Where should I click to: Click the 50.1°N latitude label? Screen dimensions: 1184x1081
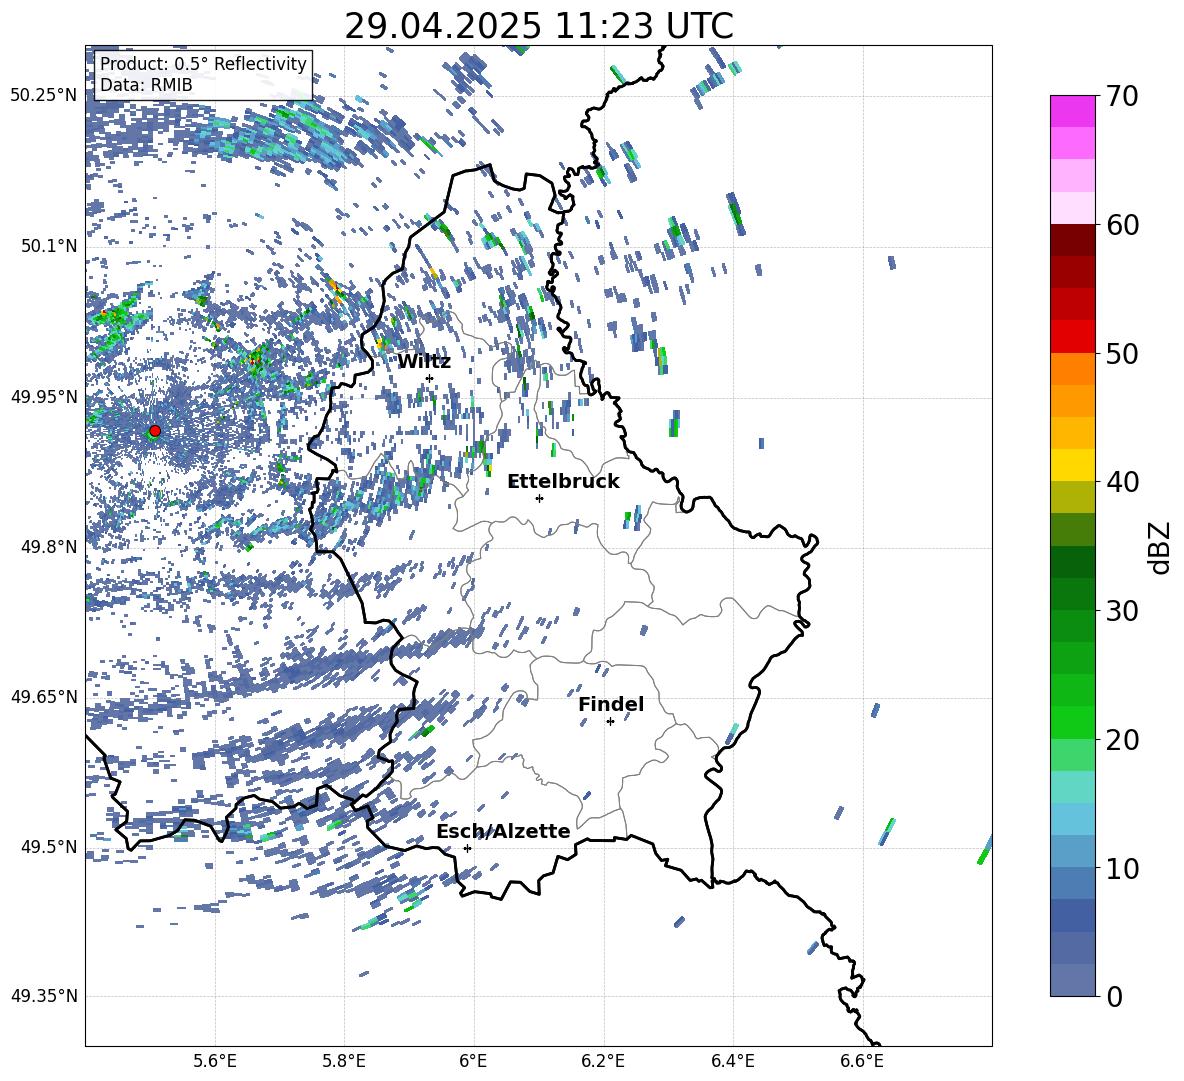click(x=48, y=246)
